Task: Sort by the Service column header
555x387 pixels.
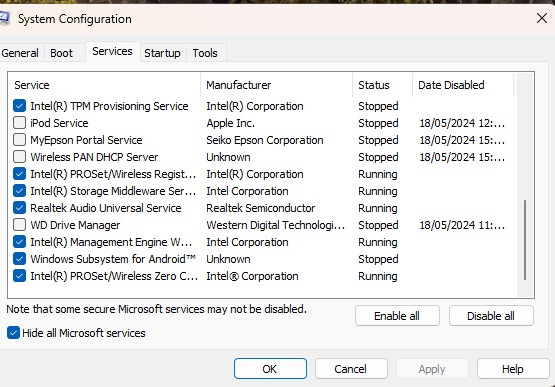Action: click(x=104, y=85)
